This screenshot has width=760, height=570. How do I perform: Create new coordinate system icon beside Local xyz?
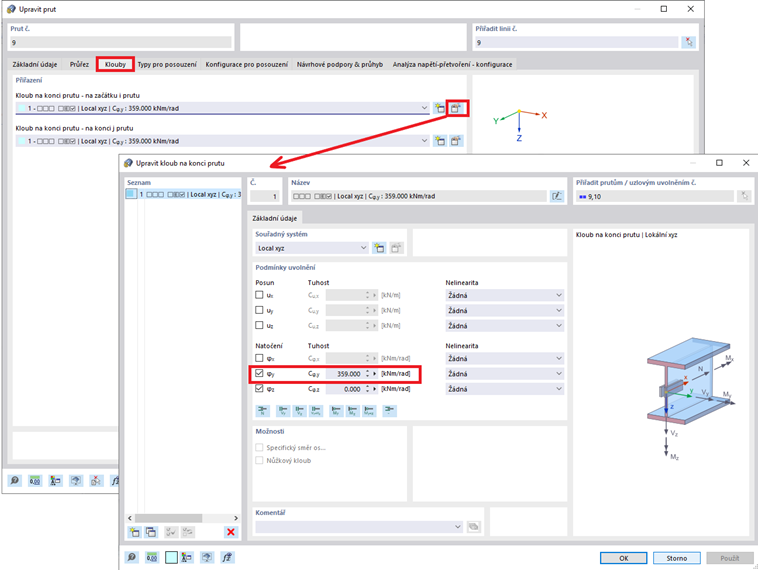tap(379, 248)
